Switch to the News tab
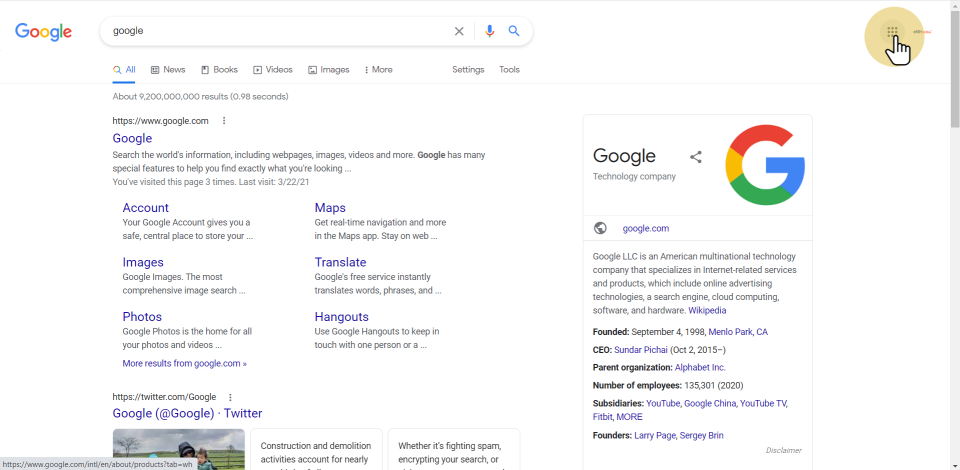 click(168, 70)
